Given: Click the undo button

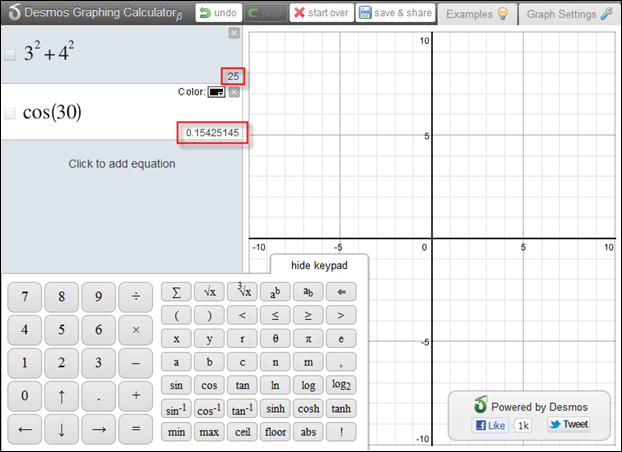Looking at the screenshot, I should (219, 13).
